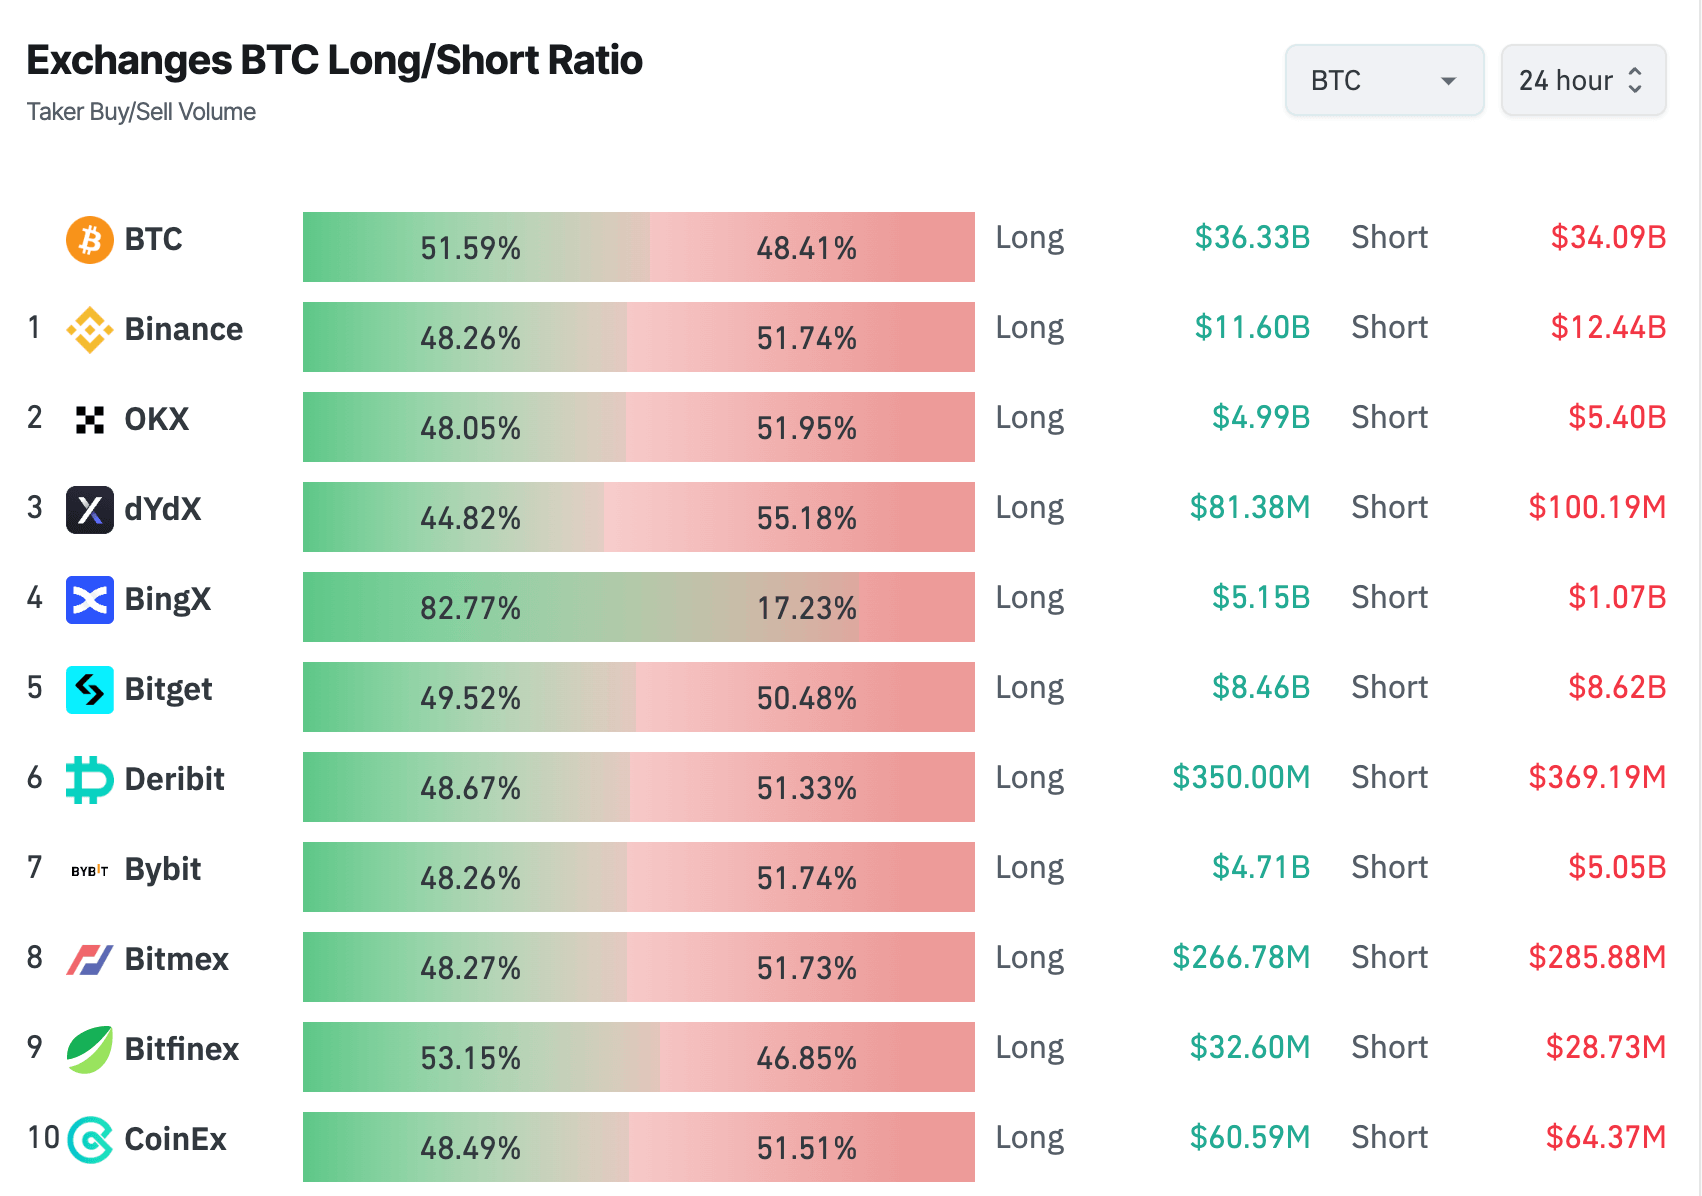Screen dimensions: 1702x1196
Task: Click Deribit short value $369.19M
Action: pos(1597,777)
